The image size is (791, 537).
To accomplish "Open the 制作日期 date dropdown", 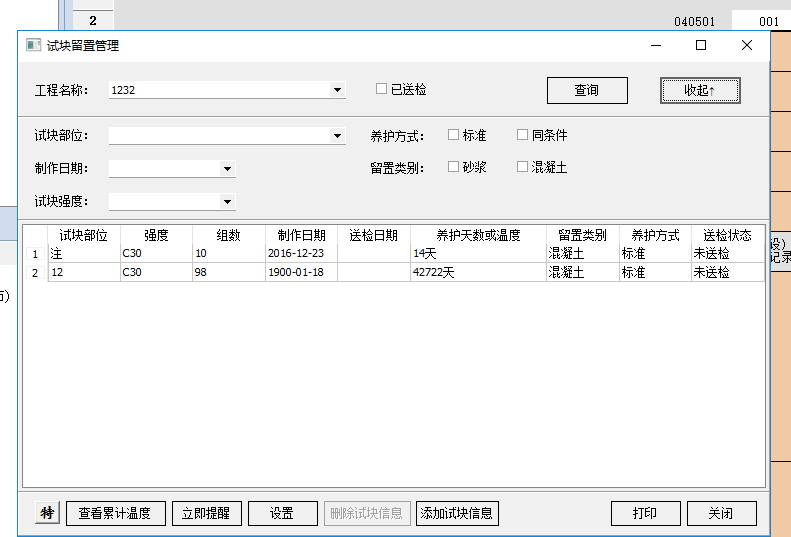I will [227, 169].
